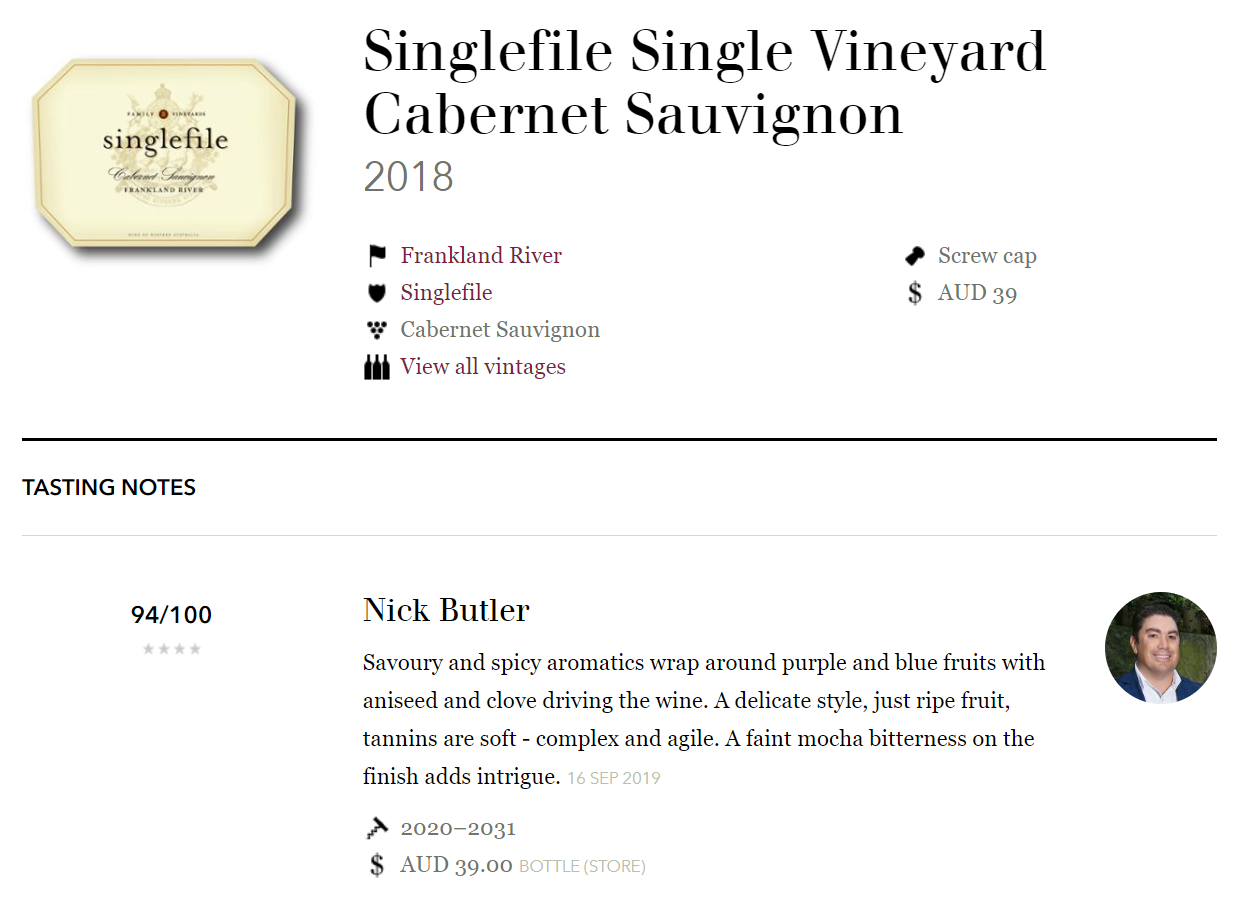
Task: Click the three bottles icon
Action: pyautogui.click(x=376, y=367)
